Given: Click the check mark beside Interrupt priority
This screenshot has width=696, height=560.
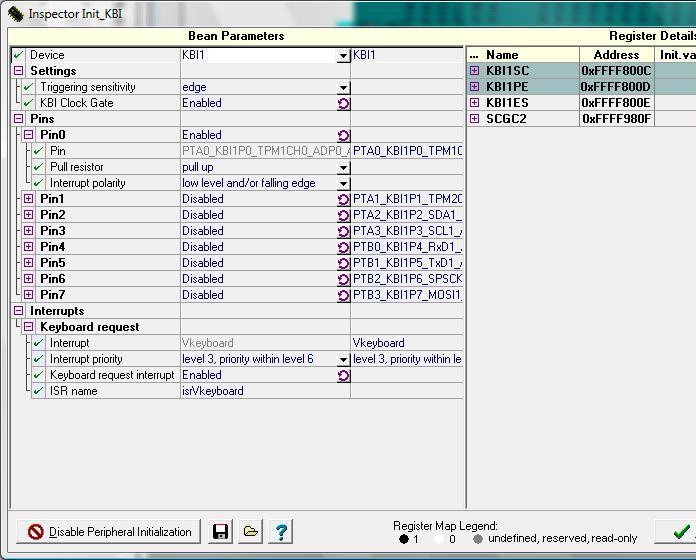Looking at the screenshot, I should pyautogui.click(x=39, y=359).
